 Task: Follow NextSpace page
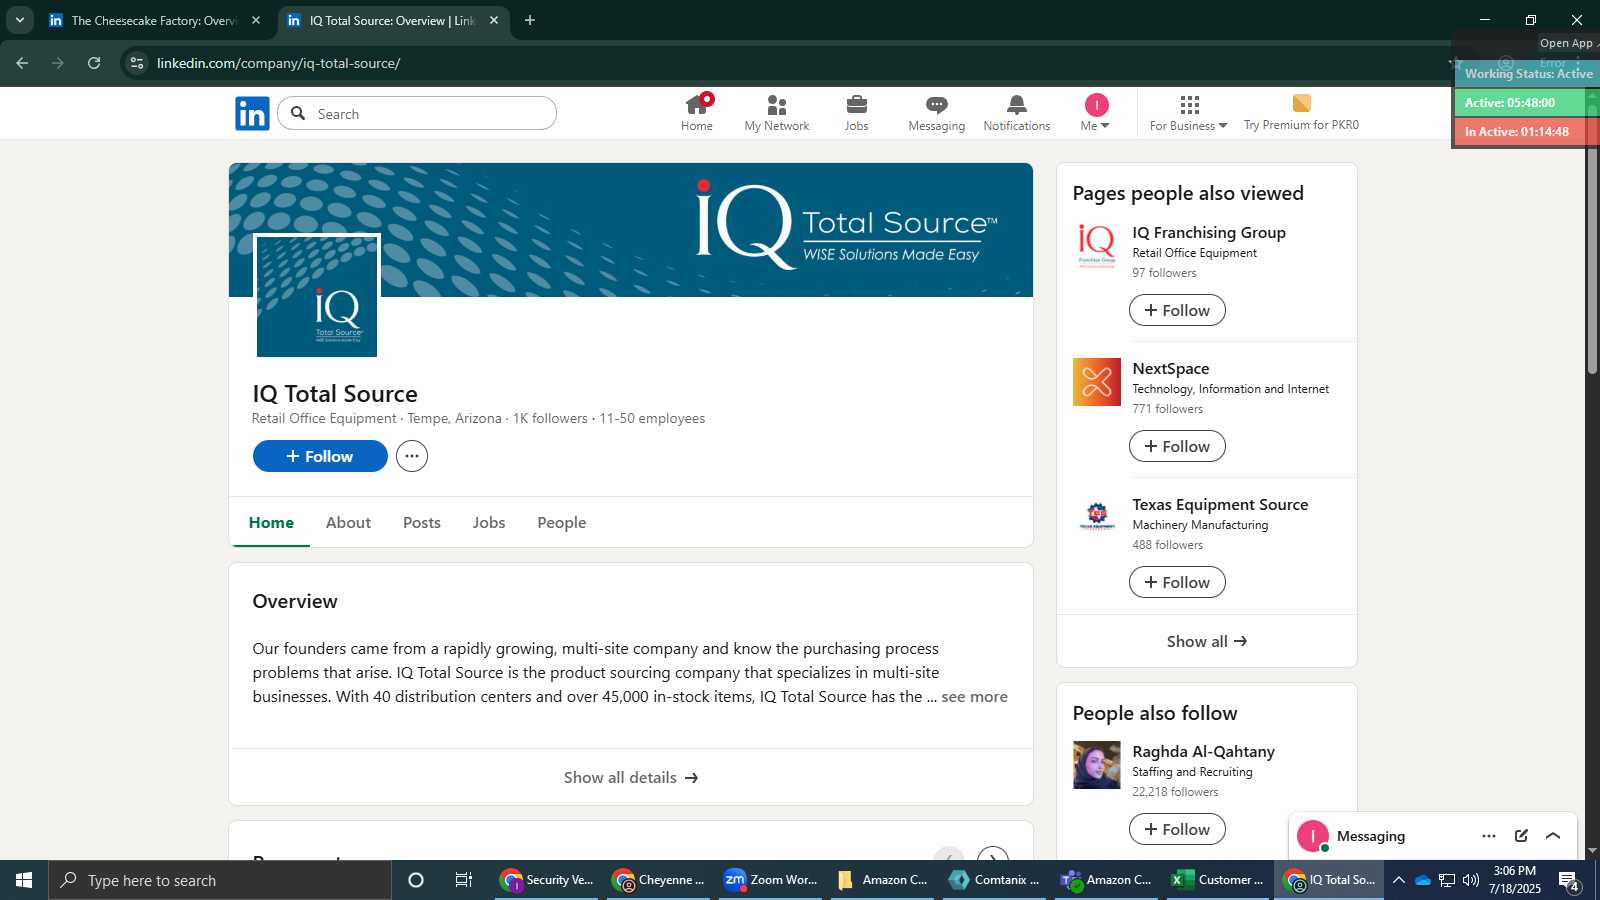[x=1177, y=446]
